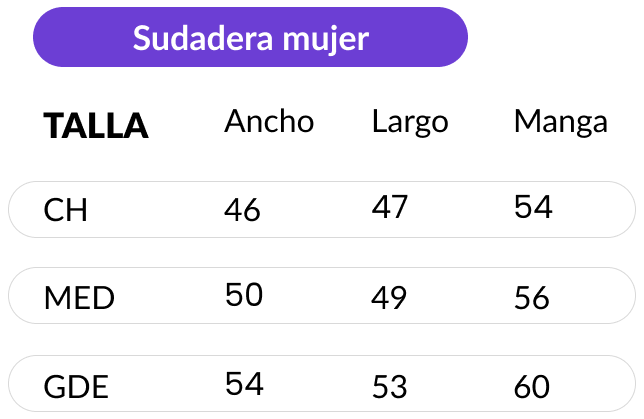The width and height of the screenshot is (644, 419).
Task: Click Largo value 49 in MED row
Action: tap(389, 298)
